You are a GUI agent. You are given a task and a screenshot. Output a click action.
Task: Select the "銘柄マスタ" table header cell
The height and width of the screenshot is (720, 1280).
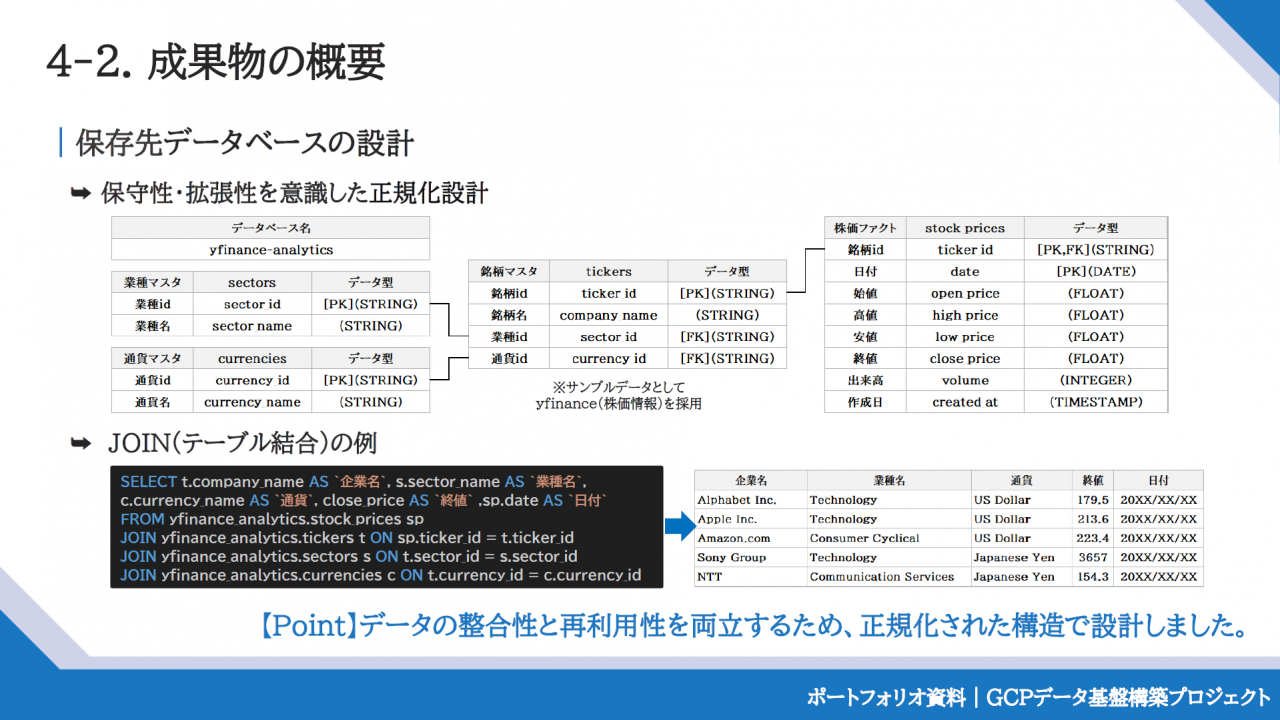[x=509, y=271]
